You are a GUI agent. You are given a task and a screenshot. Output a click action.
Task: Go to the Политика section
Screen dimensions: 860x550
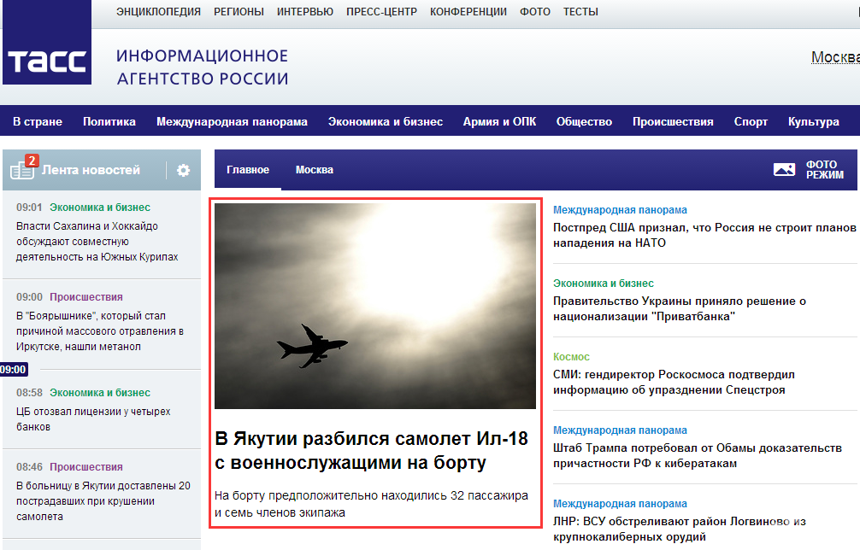(x=109, y=122)
